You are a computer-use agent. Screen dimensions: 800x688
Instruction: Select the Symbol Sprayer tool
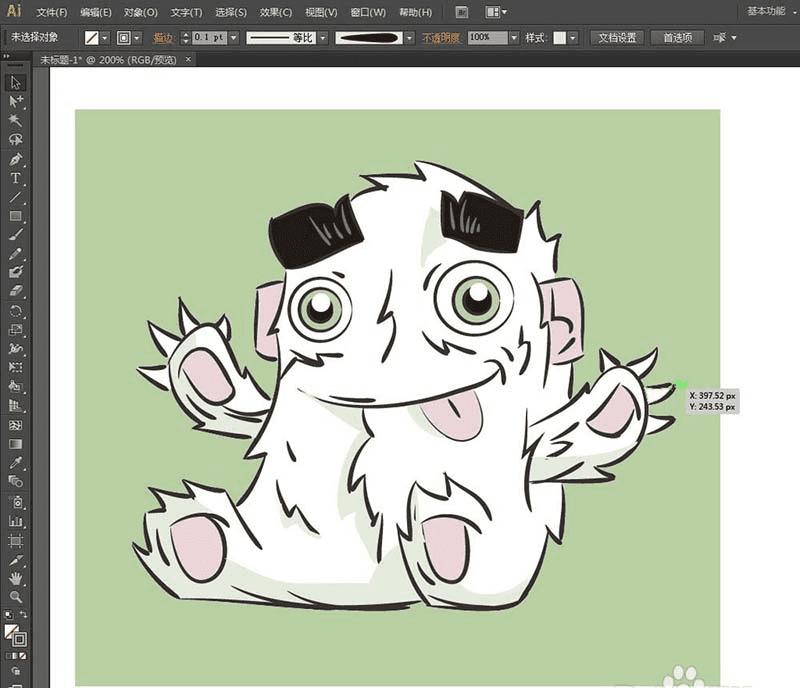tap(15, 502)
